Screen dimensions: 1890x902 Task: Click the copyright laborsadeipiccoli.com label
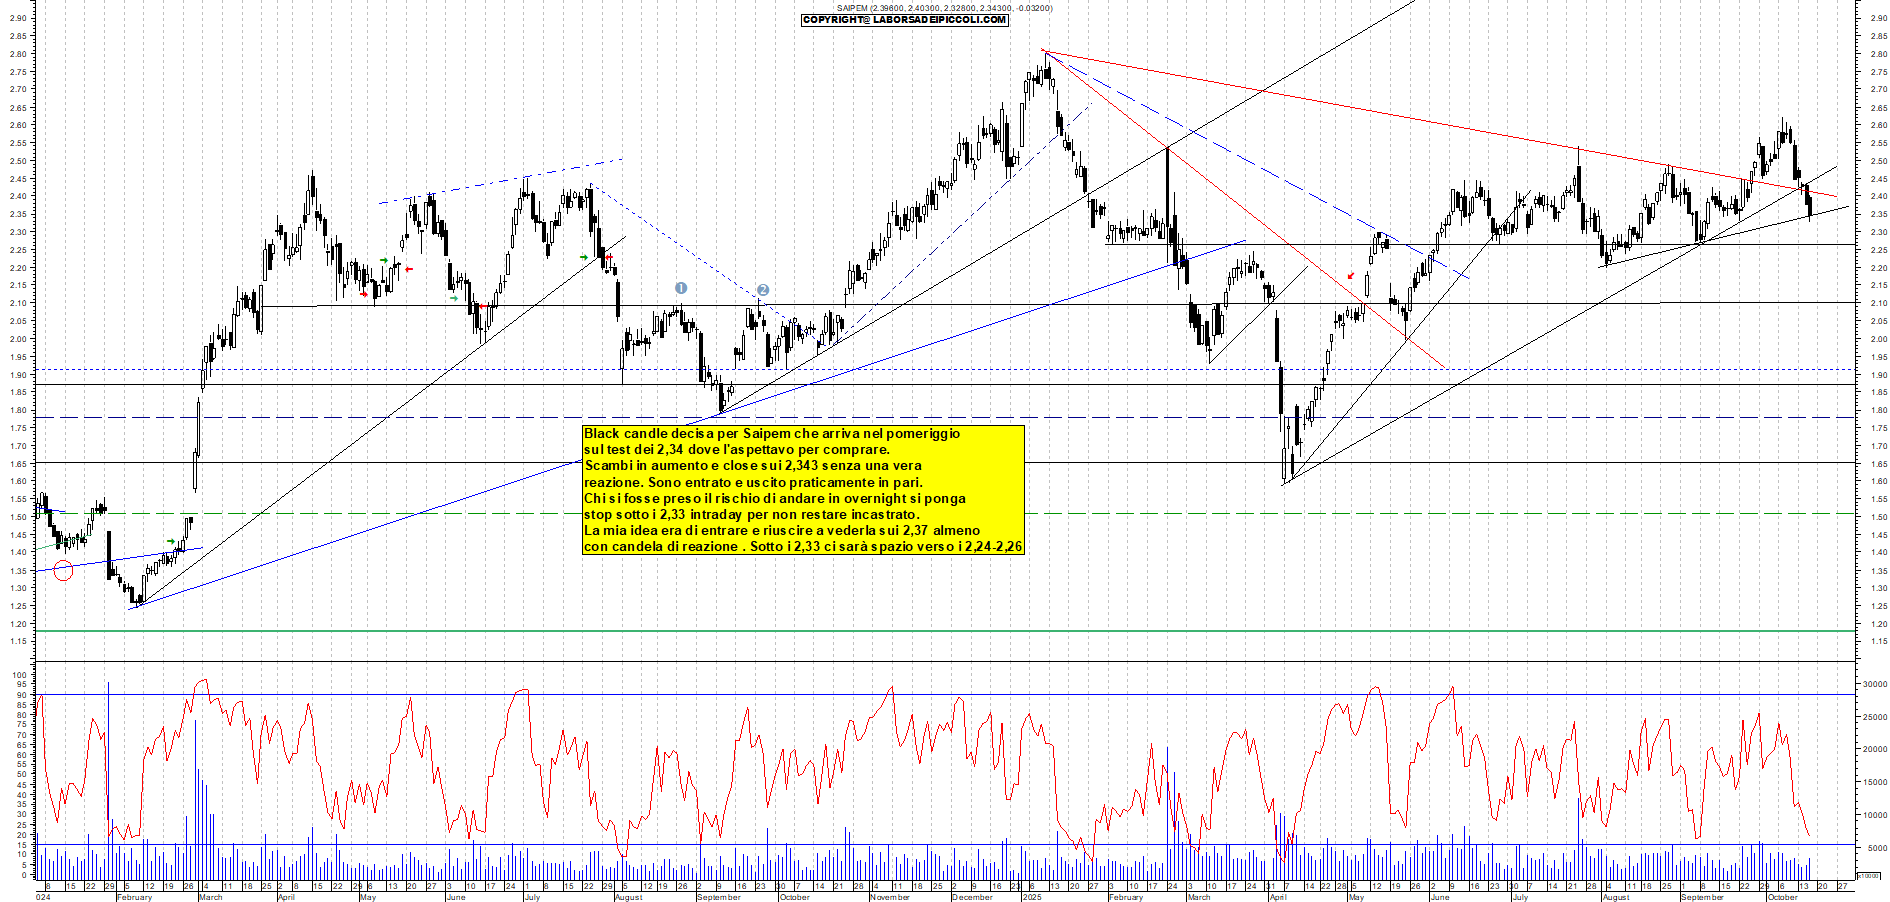[x=905, y=20]
